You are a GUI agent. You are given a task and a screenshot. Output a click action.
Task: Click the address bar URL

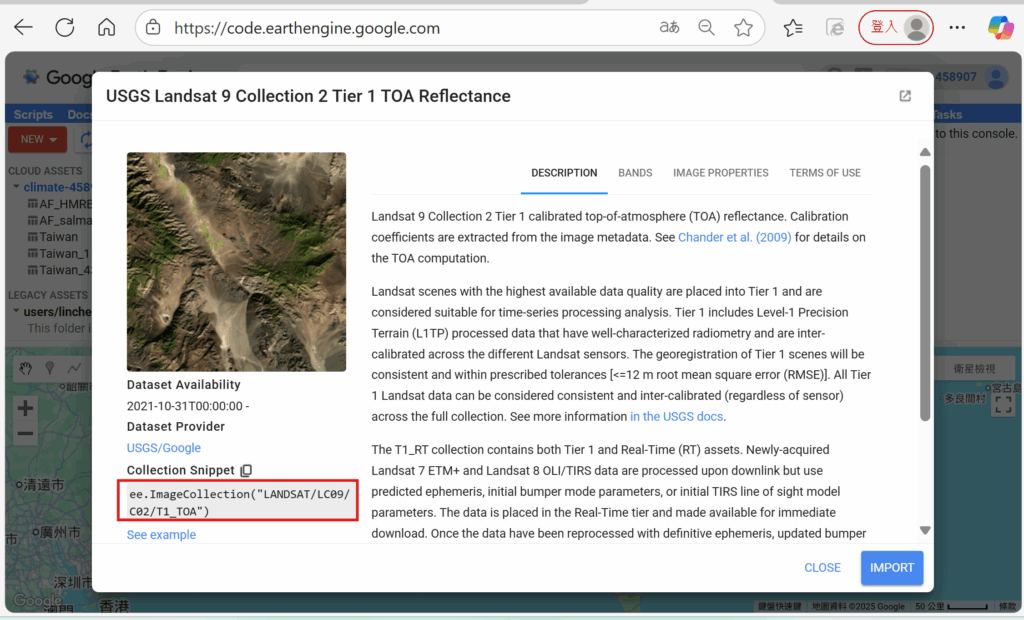pyautogui.click(x=307, y=28)
